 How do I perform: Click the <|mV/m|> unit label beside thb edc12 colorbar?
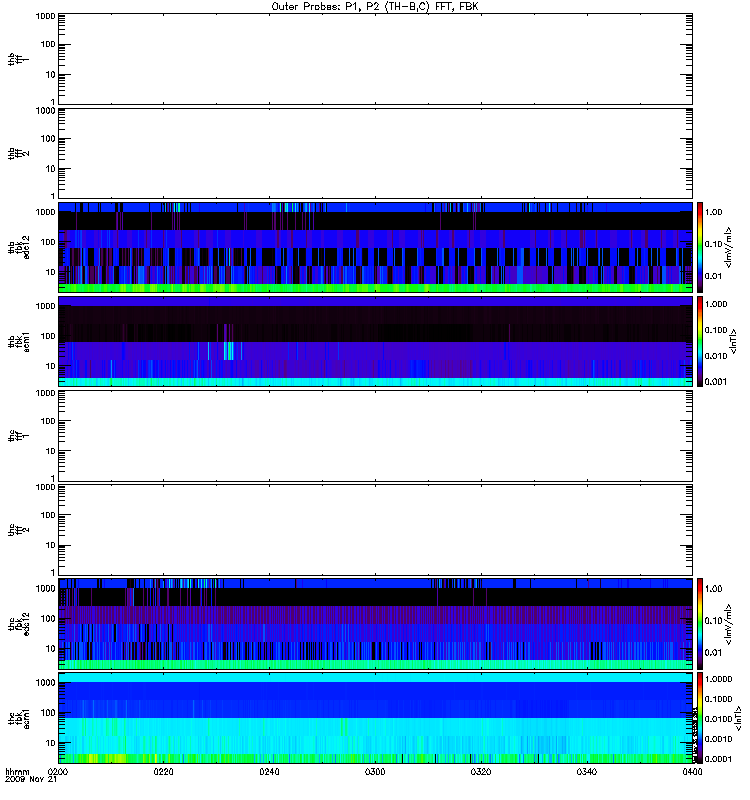tap(728, 247)
